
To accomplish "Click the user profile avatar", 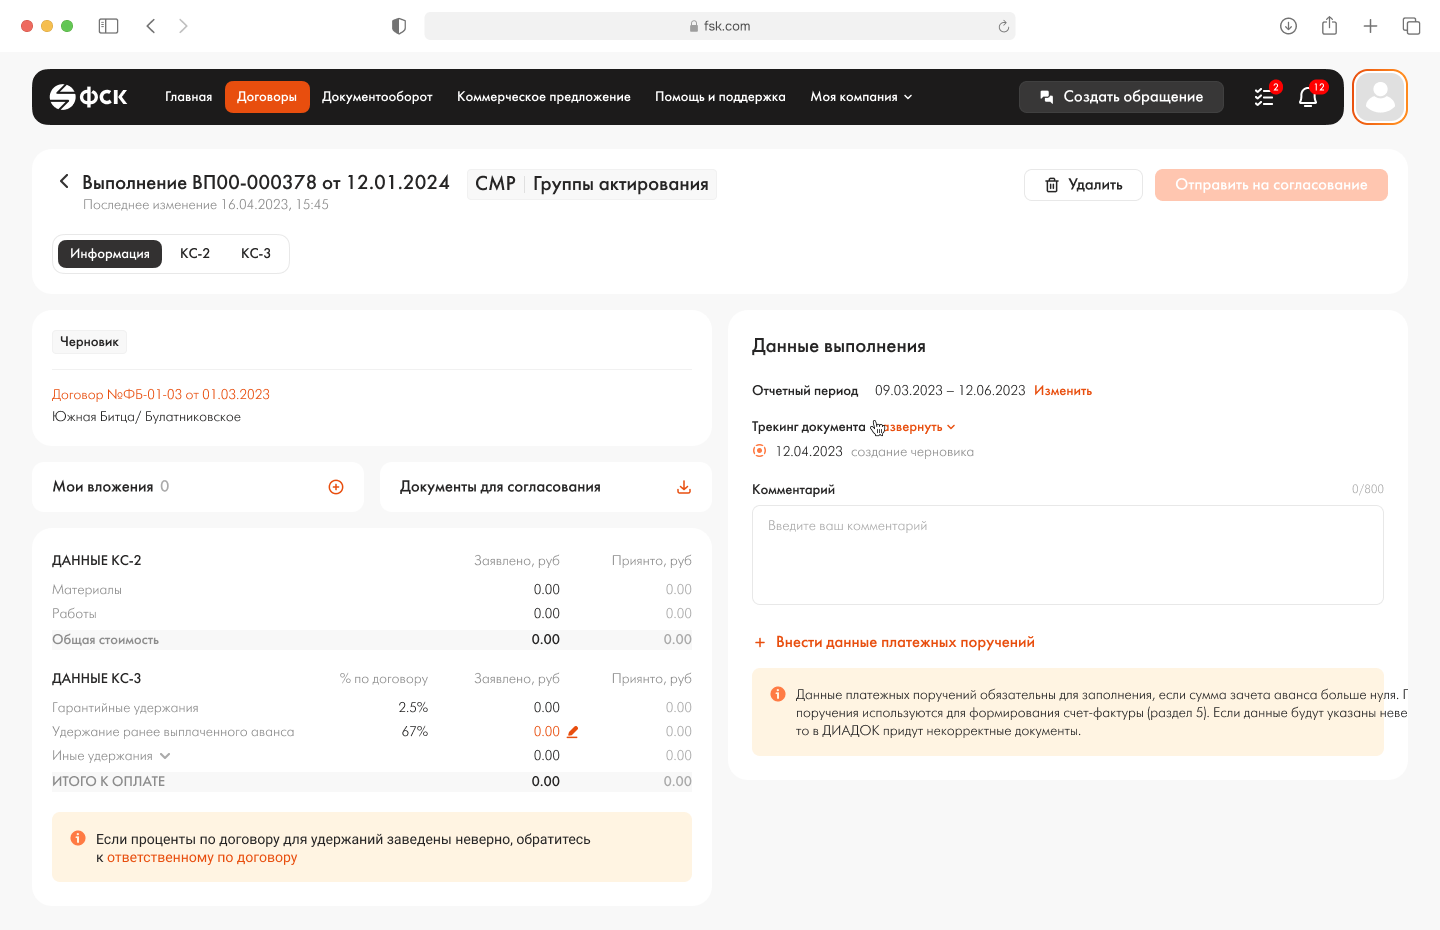I will [1379, 97].
